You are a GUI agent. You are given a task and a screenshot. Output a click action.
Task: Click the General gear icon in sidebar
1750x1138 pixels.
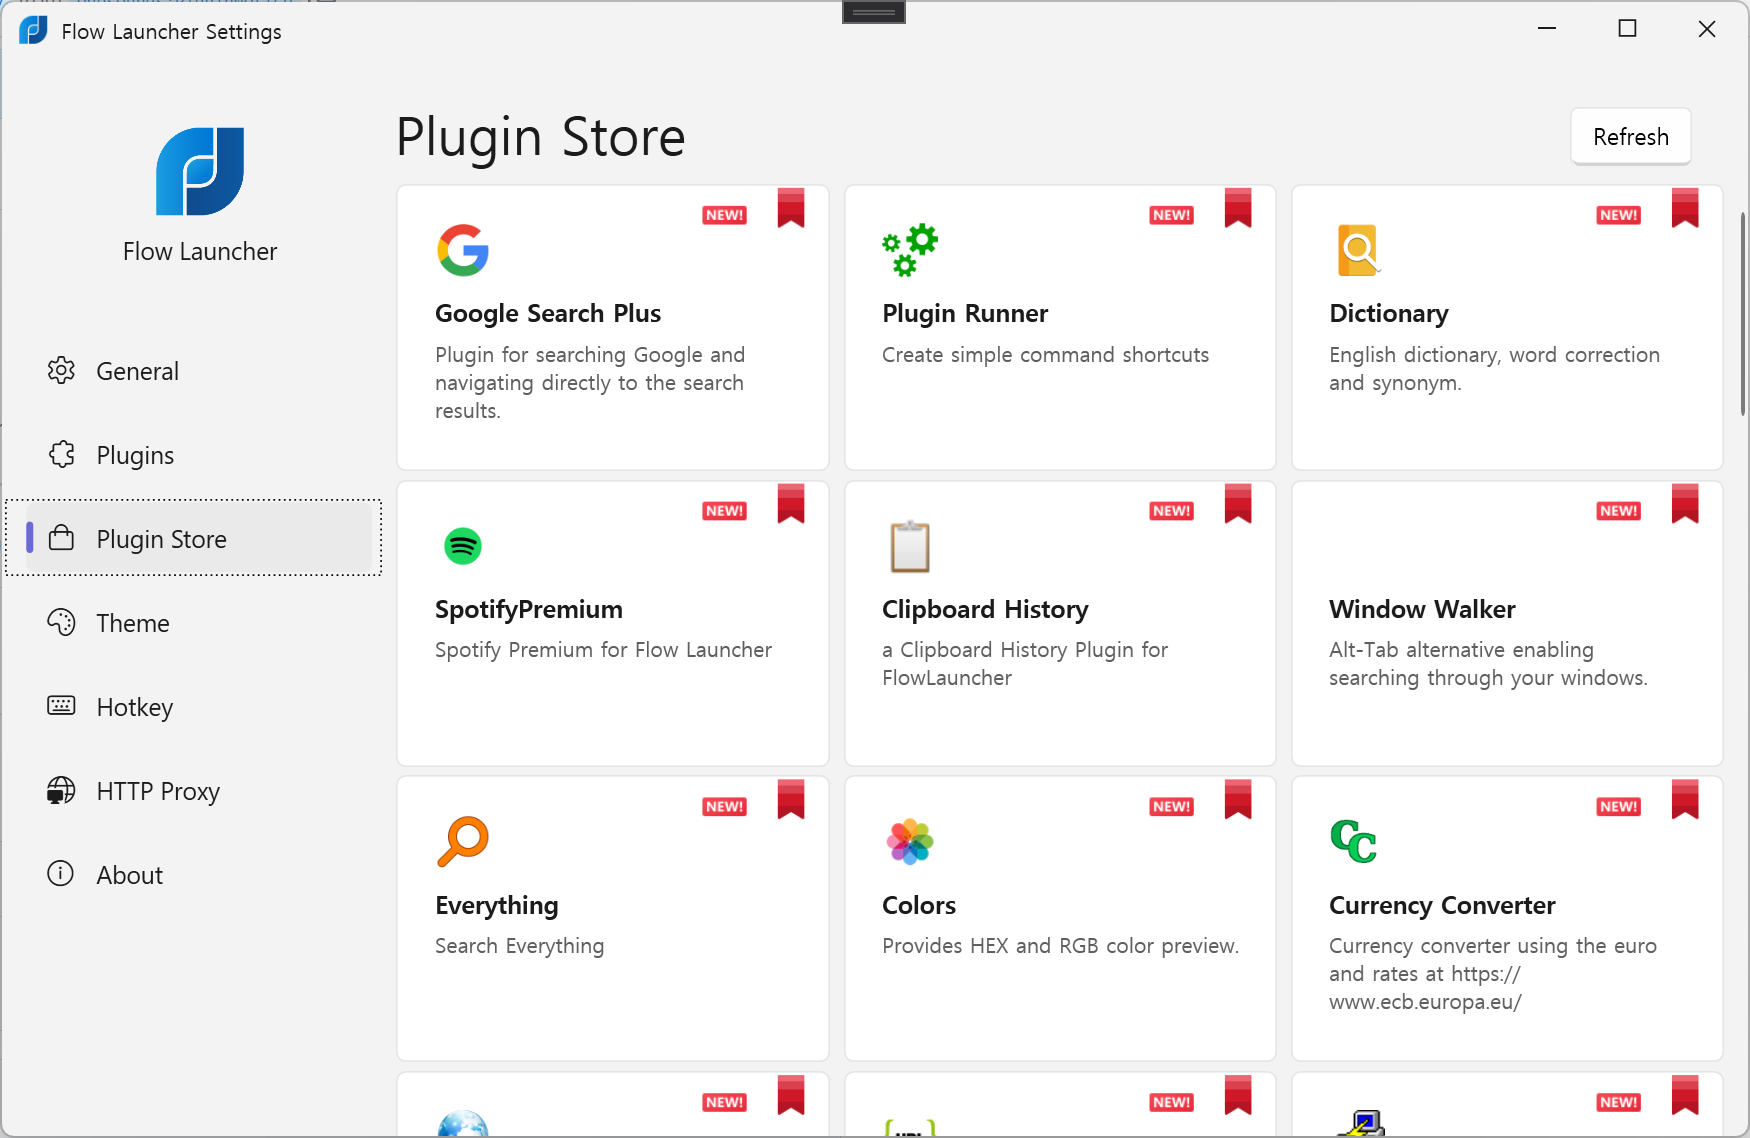pos(61,370)
